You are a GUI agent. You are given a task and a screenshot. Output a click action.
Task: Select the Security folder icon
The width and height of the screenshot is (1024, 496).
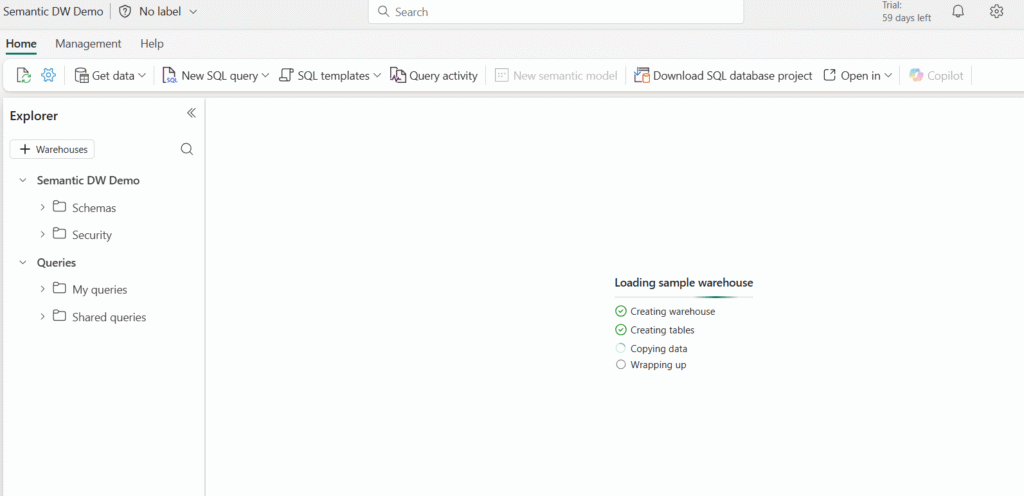point(59,234)
